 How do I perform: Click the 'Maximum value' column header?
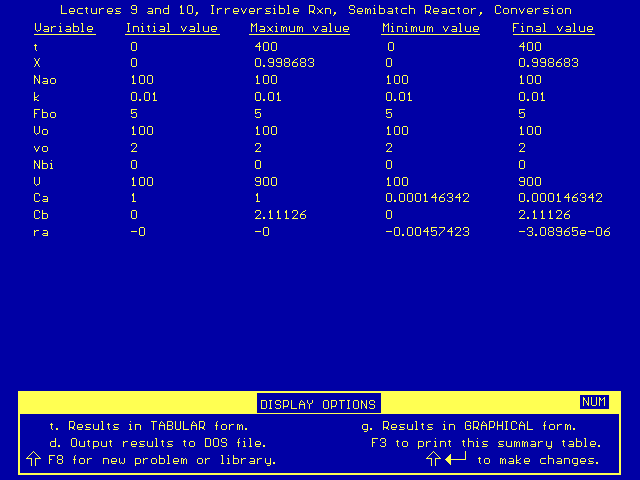point(300,28)
